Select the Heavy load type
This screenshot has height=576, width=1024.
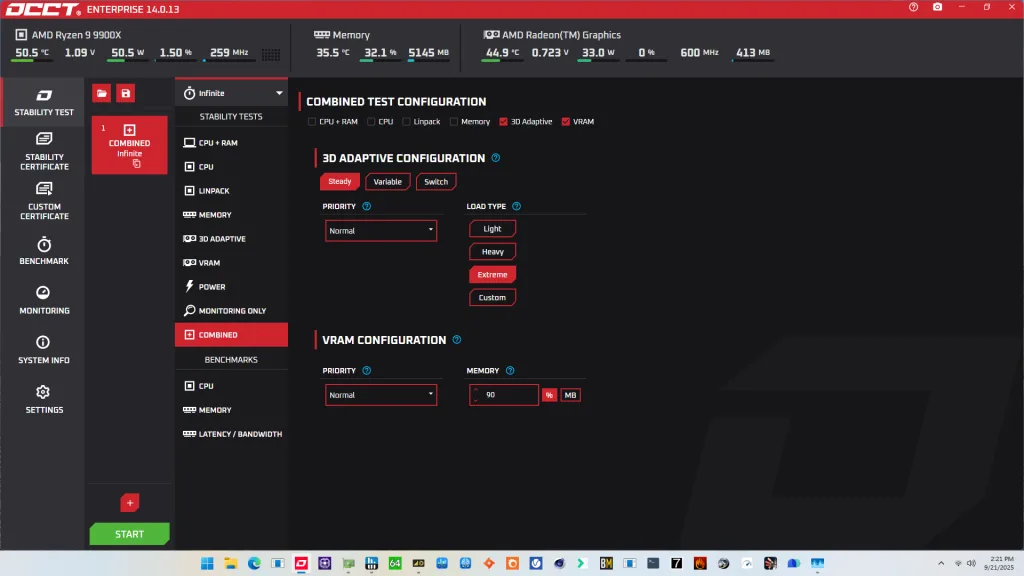[x=492, y=251]
